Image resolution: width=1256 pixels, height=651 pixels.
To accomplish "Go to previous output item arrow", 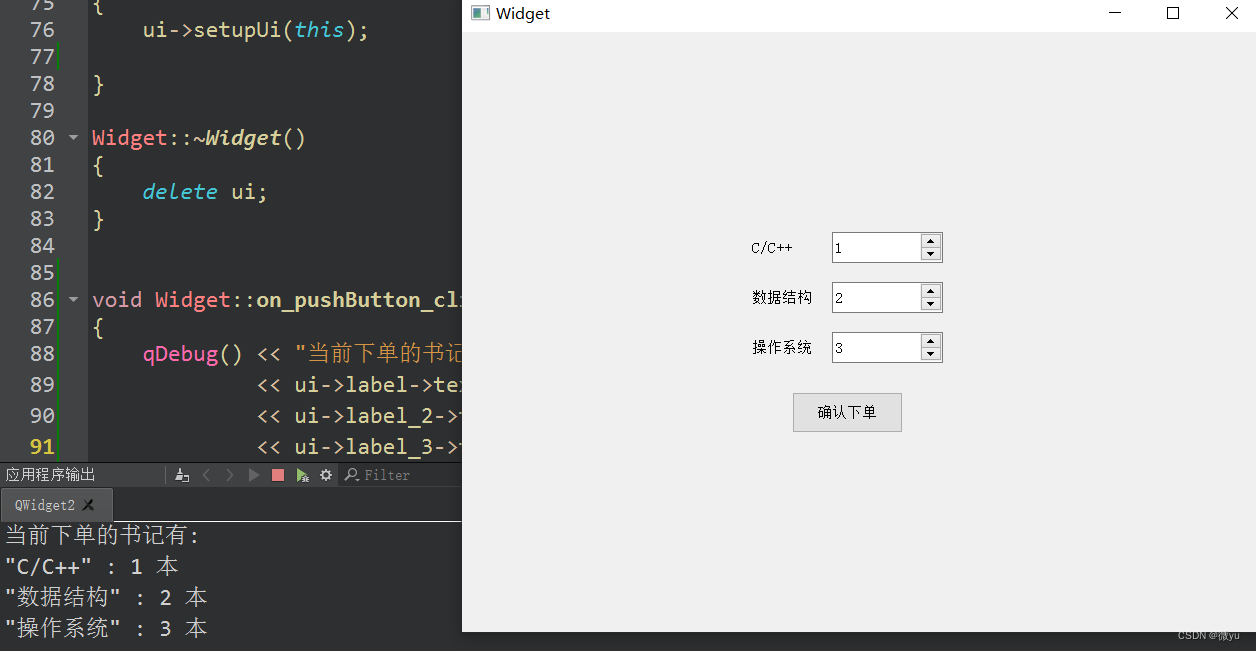I will coord(207,475).
